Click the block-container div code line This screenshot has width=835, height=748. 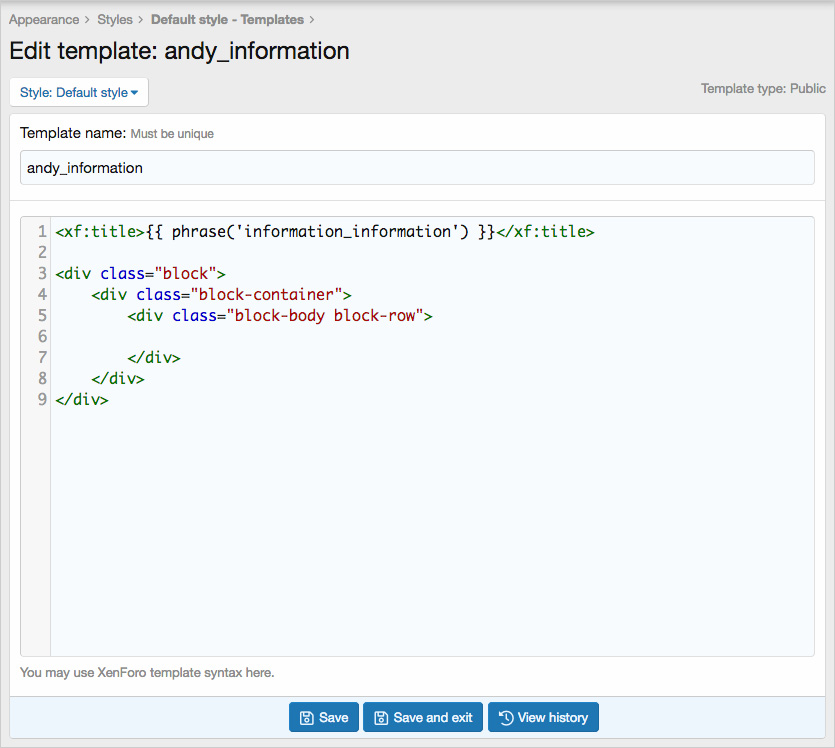pyautogui.click(x=221, y=295)
